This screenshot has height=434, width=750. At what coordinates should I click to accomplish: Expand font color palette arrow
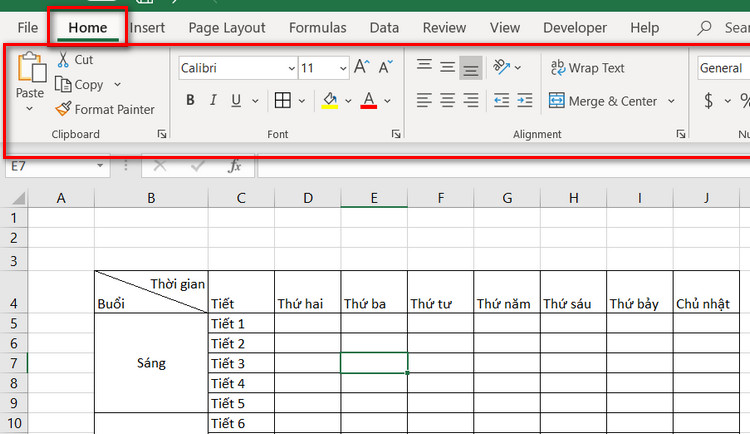pos(387,101)
